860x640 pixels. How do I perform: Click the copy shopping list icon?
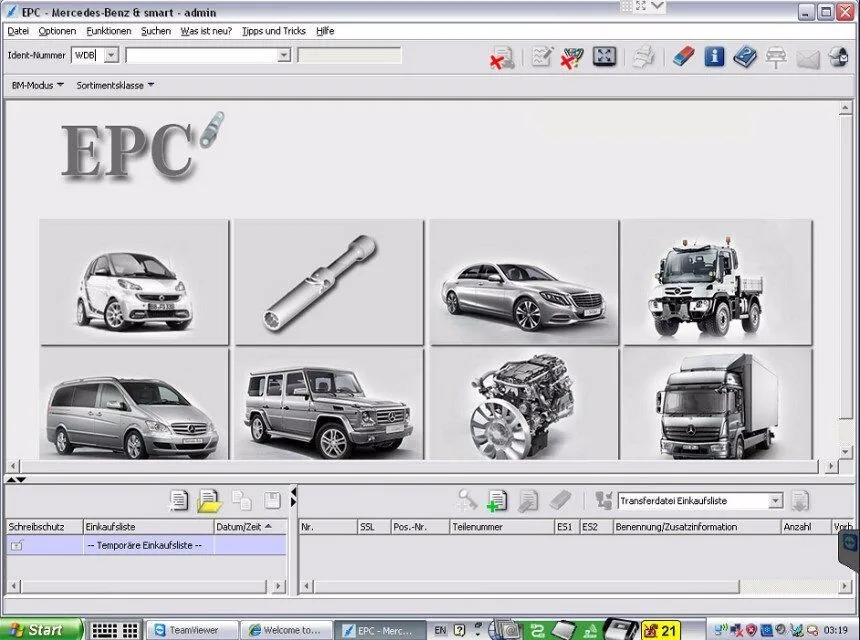pos(241,500)
